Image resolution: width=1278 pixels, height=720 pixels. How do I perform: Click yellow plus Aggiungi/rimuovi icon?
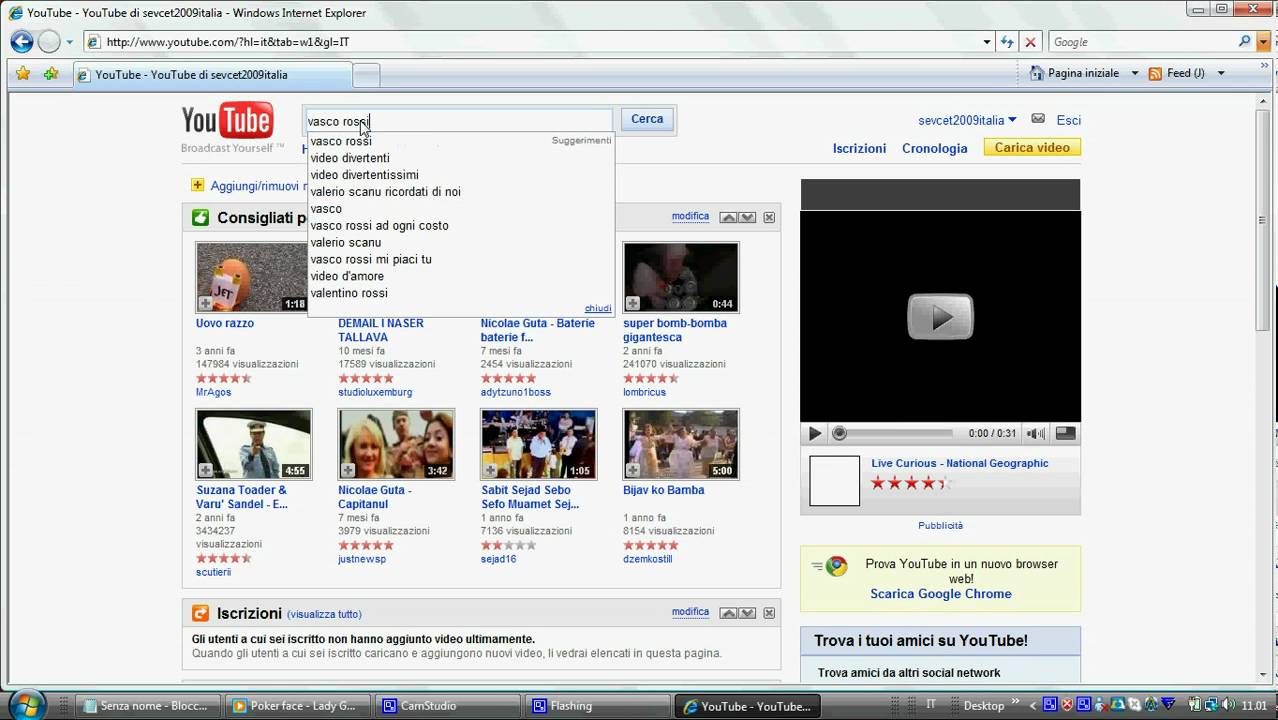coord(197,185)
